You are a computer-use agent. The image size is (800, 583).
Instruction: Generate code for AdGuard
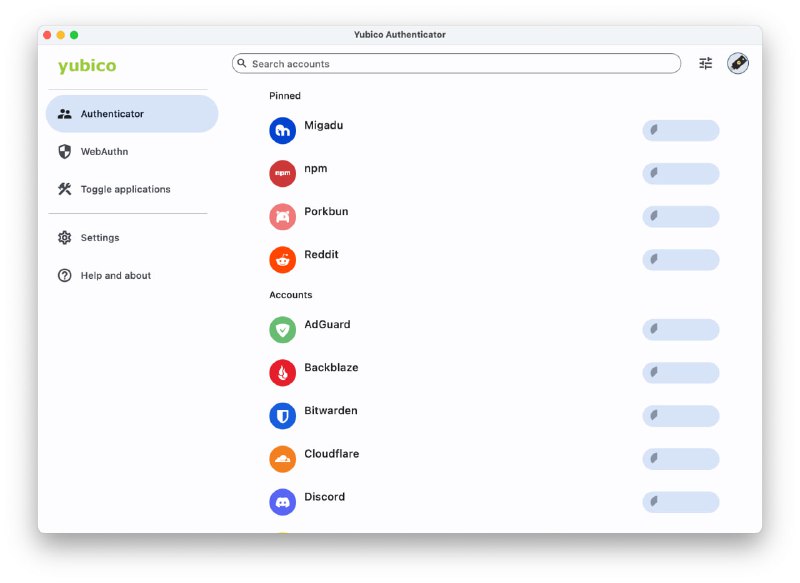point(681,329)
